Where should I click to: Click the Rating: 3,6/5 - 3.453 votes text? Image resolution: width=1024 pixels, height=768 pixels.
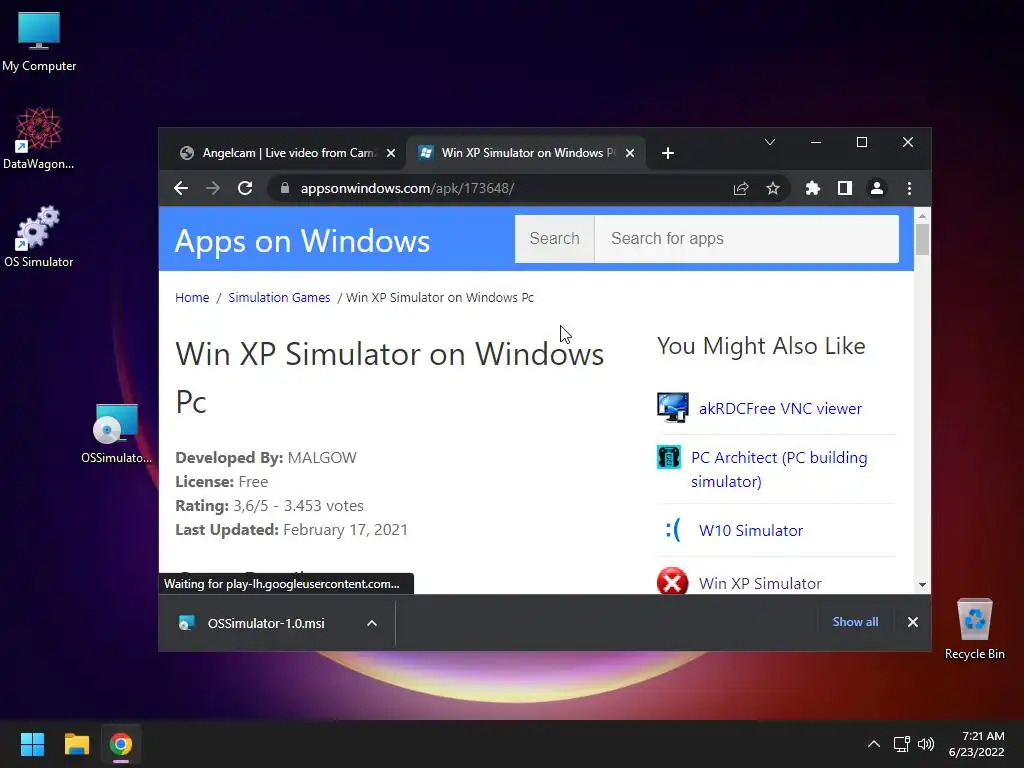(269, 505)
